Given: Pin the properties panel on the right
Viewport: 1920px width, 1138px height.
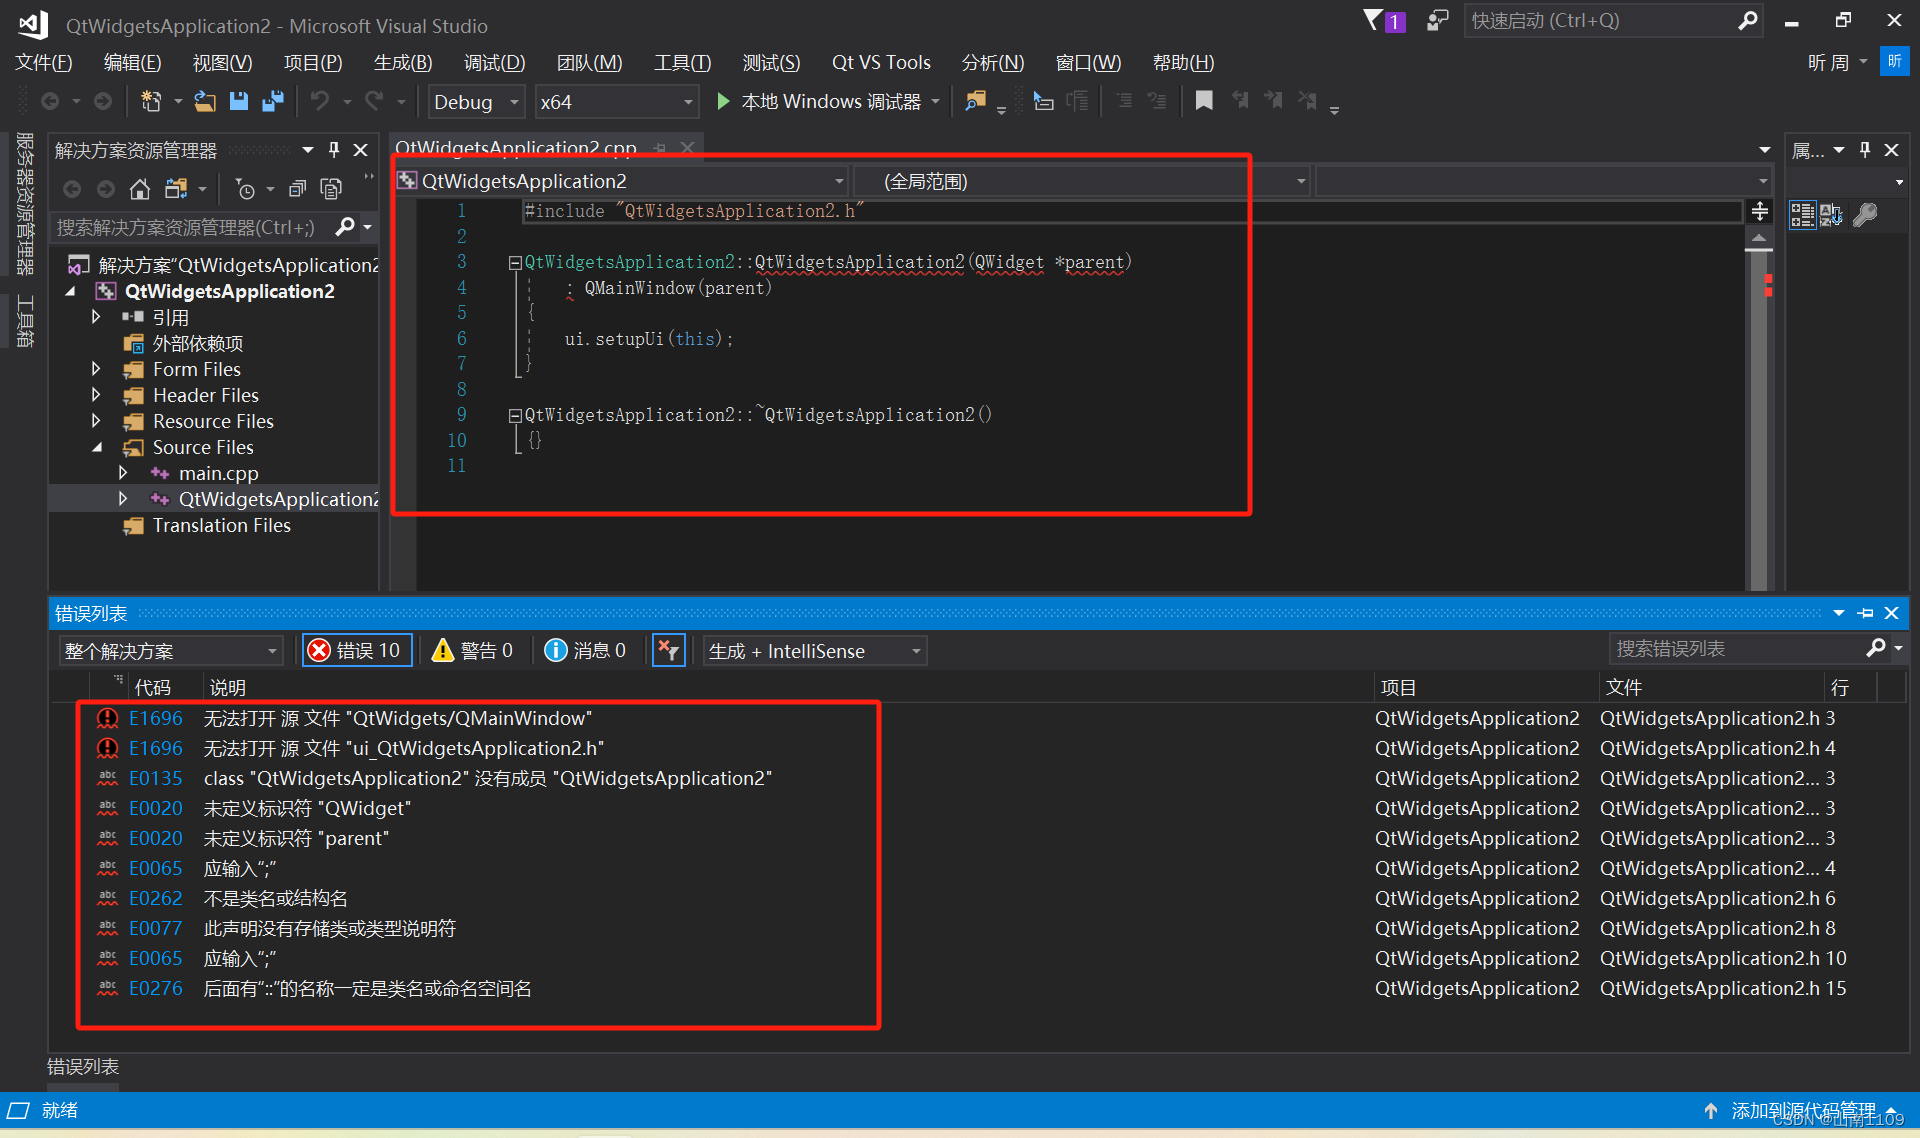Looking at the screenshot, I should (1865, 150).
